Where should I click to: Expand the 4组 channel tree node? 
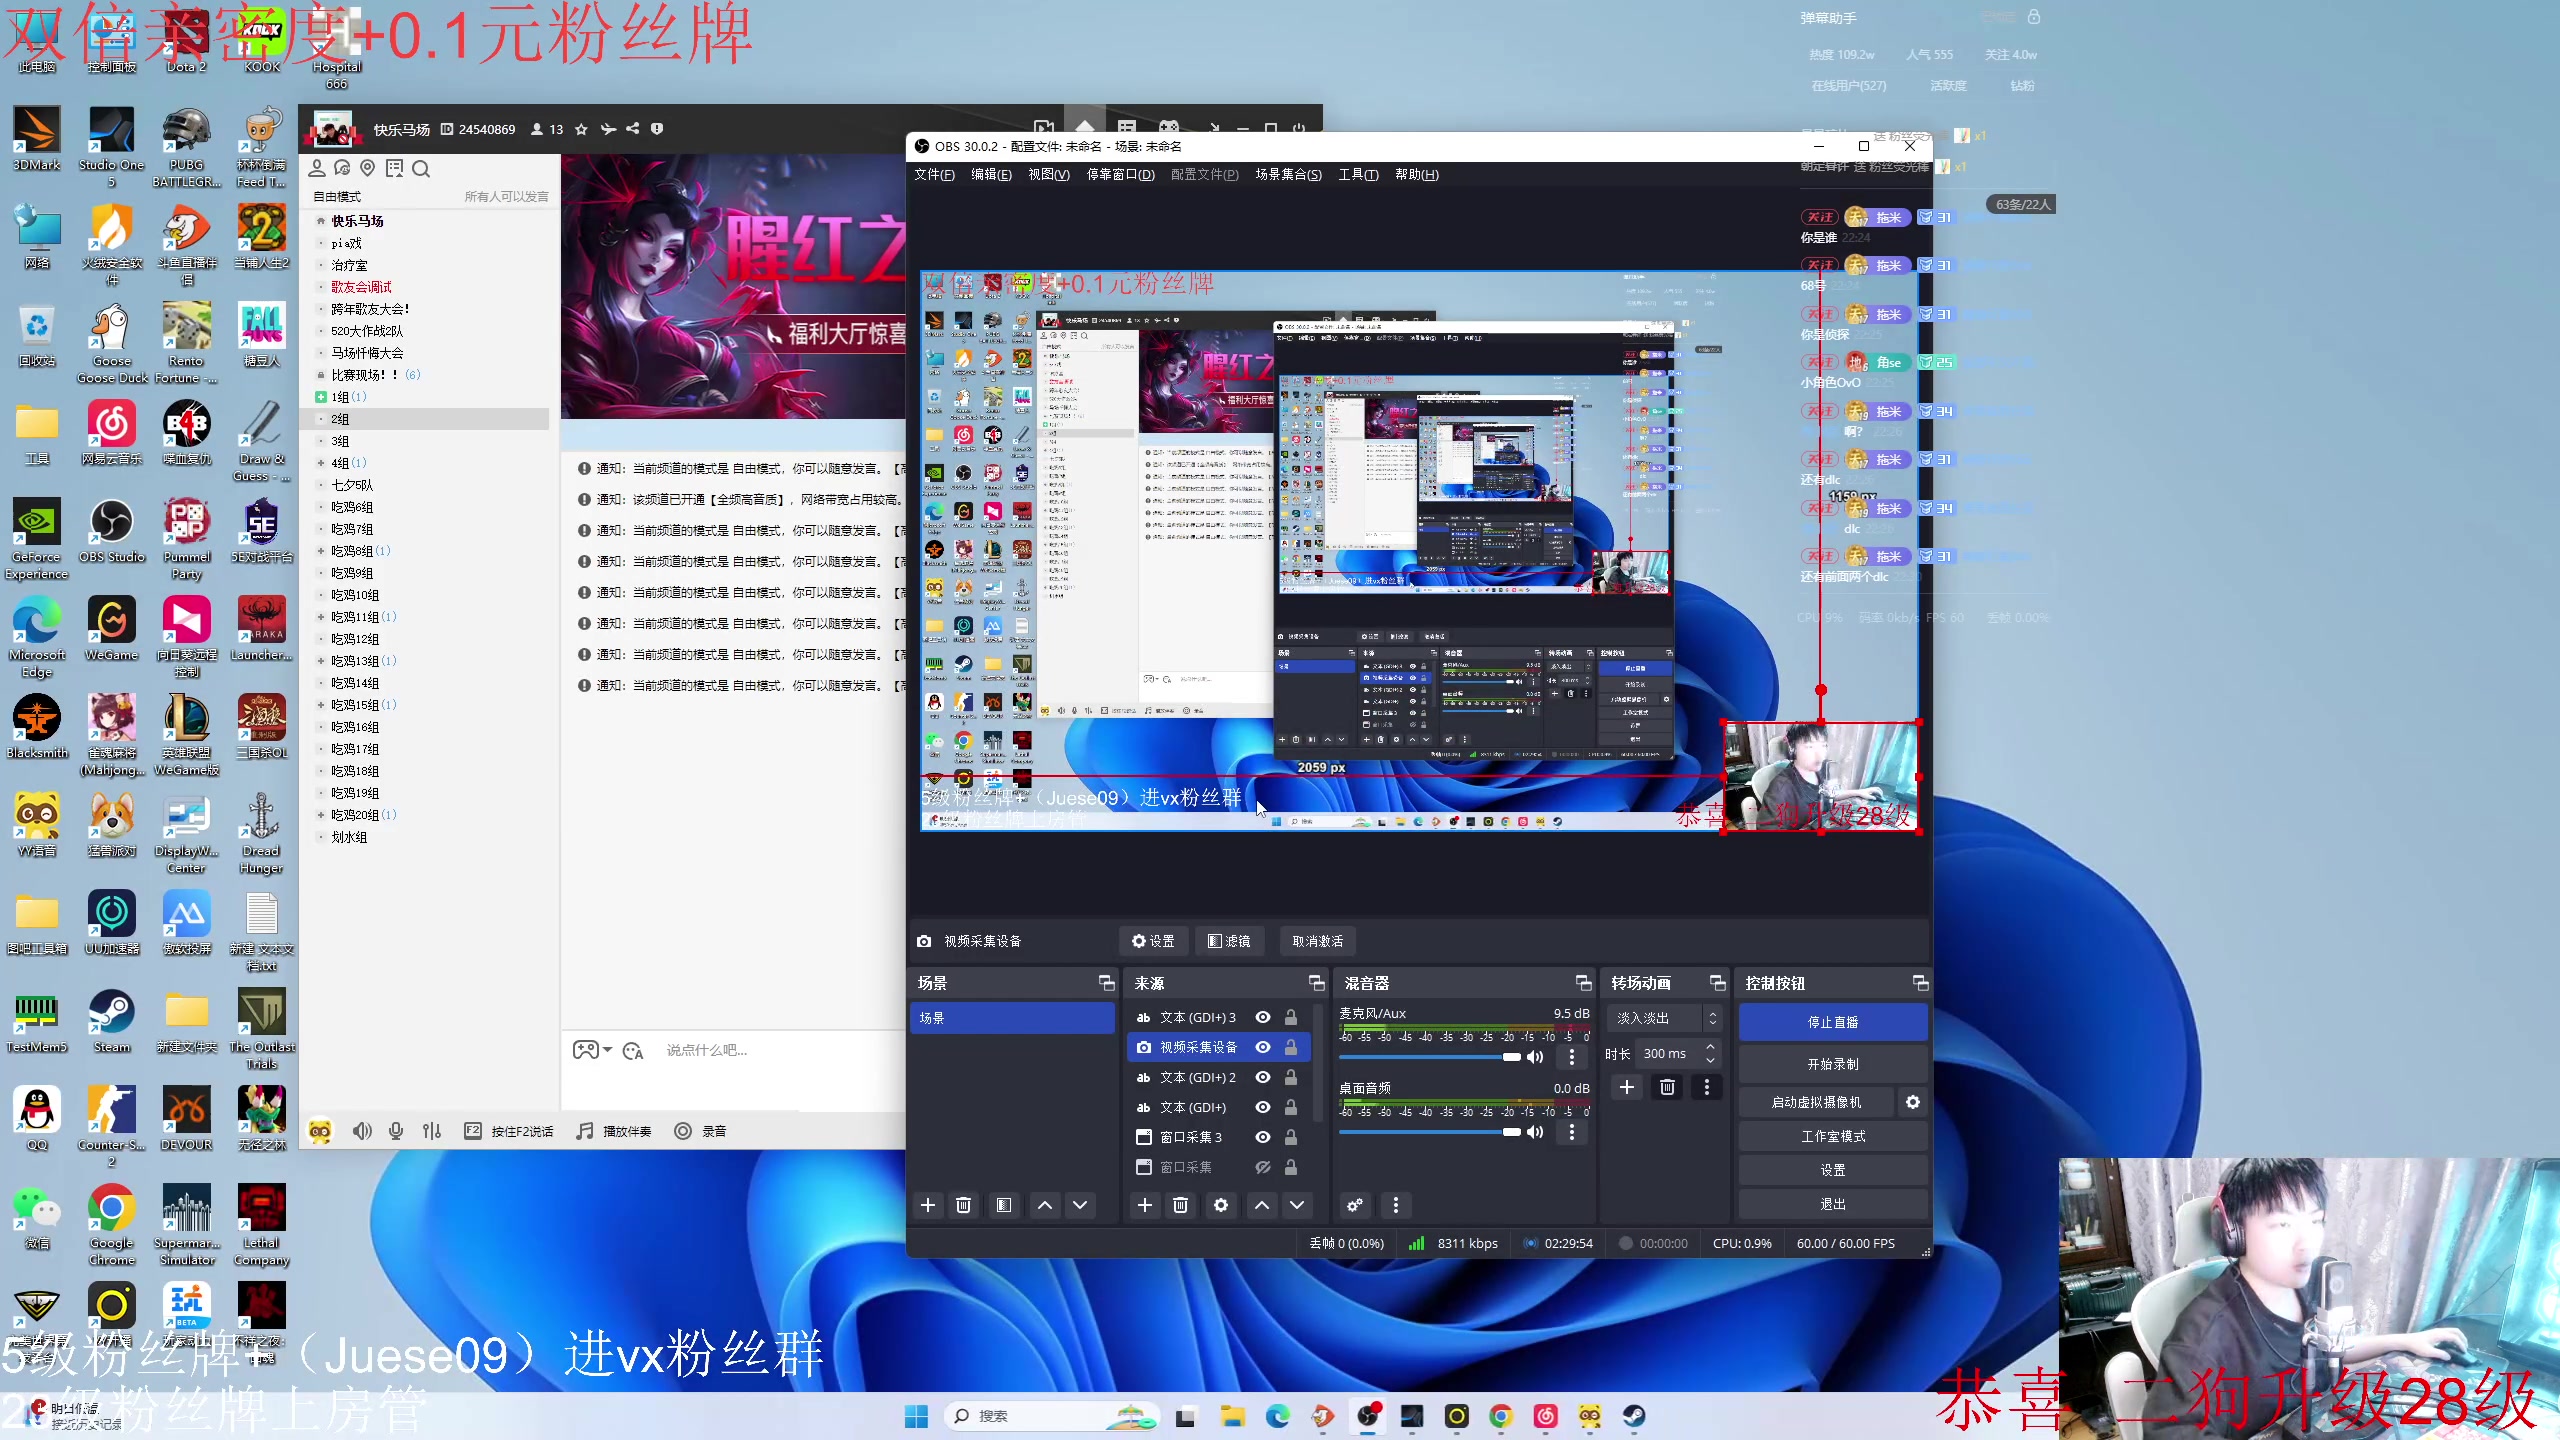click(x=321, y=463)
